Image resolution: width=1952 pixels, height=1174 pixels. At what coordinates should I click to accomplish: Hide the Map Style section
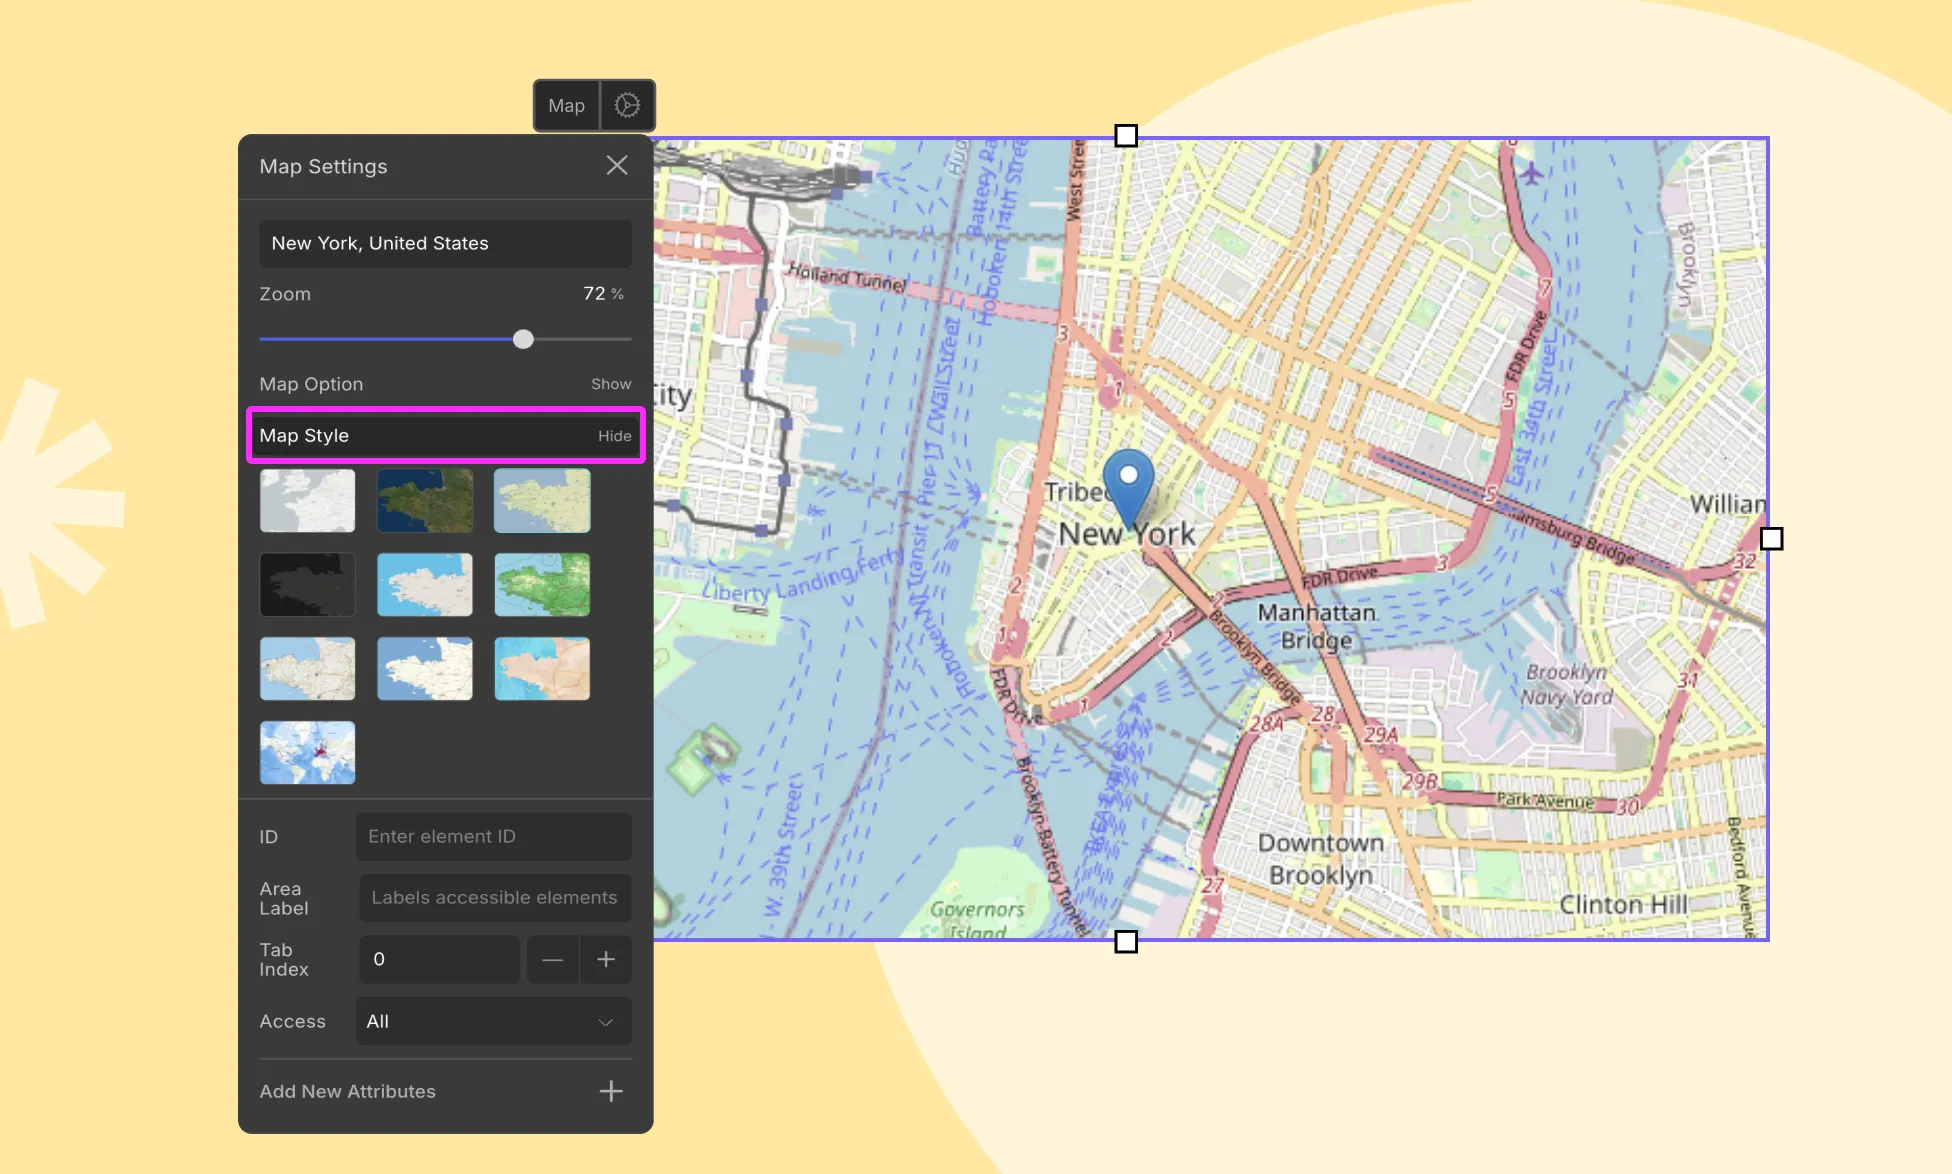coord(615,436)
